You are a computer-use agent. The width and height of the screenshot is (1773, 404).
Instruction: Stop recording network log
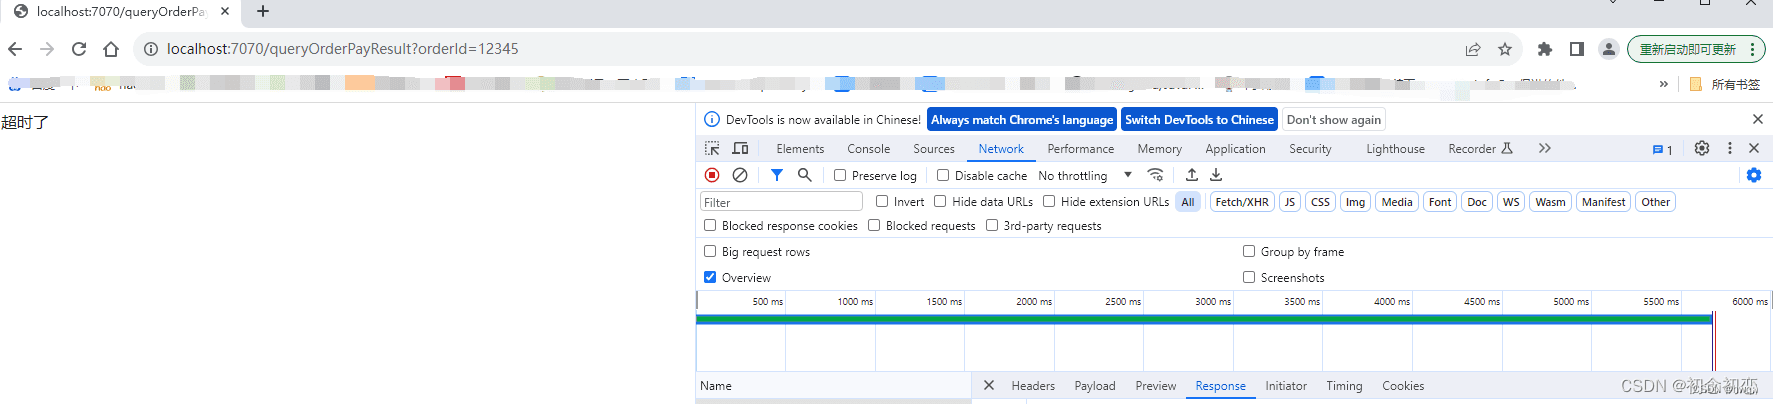coord(712,175)
